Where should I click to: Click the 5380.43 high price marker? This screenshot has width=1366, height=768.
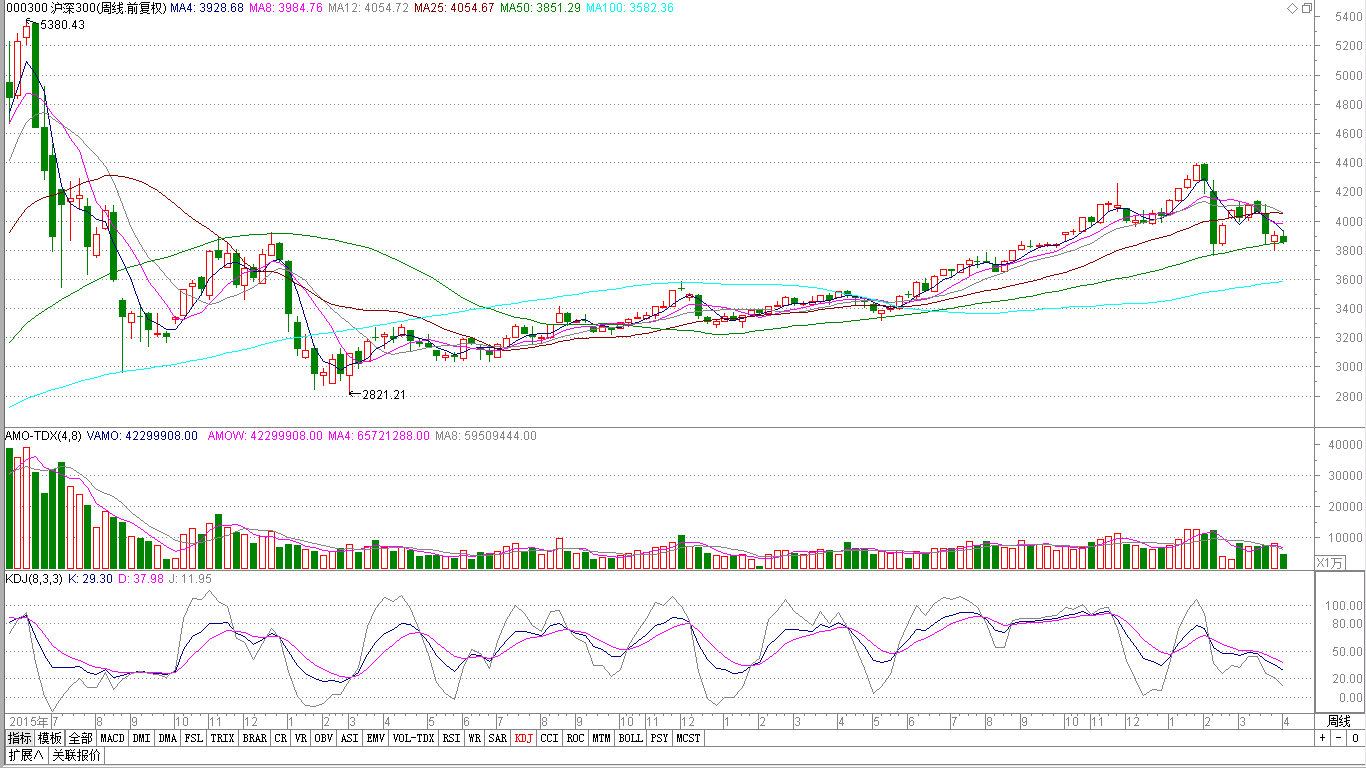[61, 25]
